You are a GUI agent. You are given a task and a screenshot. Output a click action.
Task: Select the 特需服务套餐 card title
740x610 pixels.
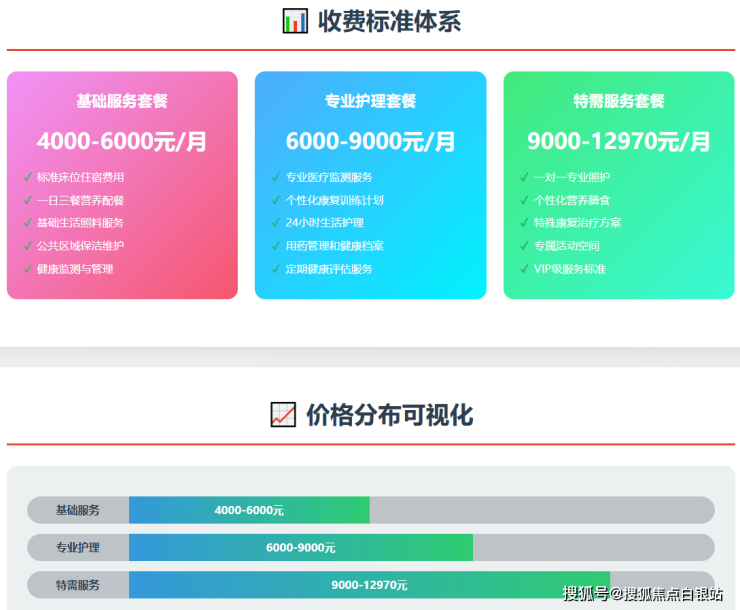[619, 101]
